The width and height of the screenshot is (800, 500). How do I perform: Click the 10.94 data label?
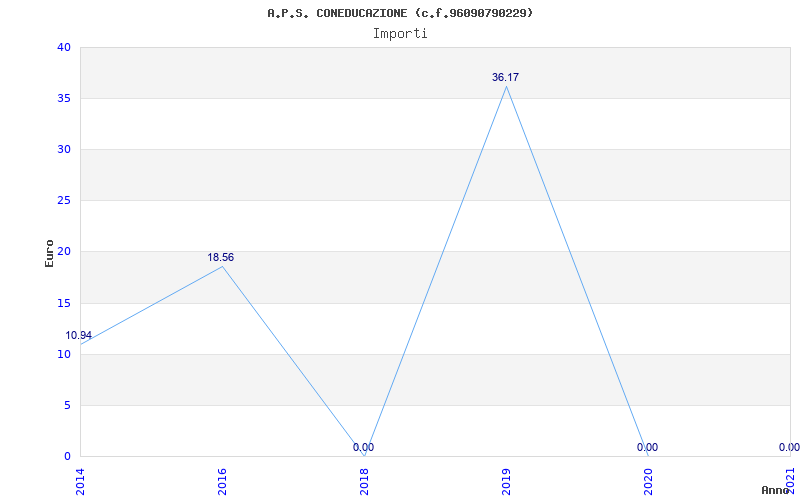click(79, 336)
